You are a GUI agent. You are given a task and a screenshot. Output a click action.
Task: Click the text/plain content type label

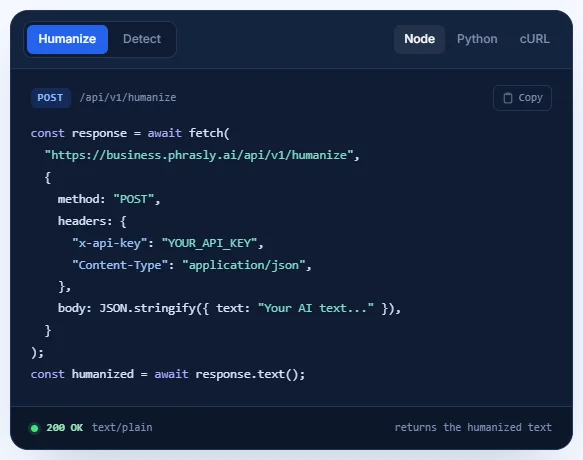(122, 428)
